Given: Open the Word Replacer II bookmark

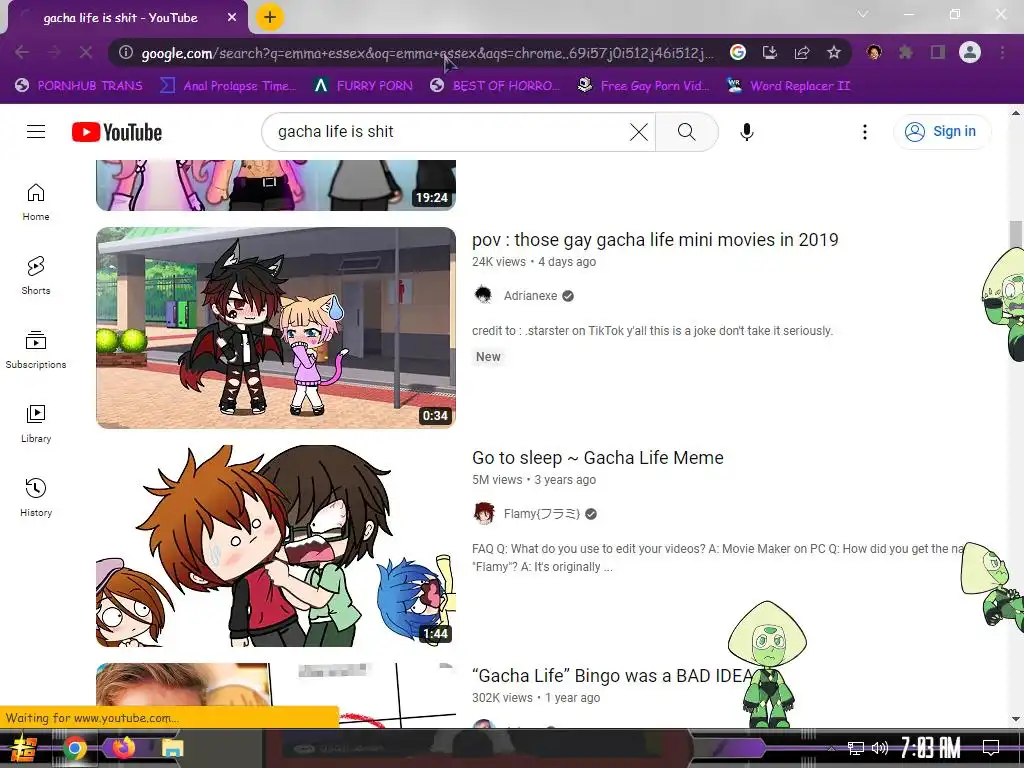Looking at the screenshot, I should coord(788,86).
